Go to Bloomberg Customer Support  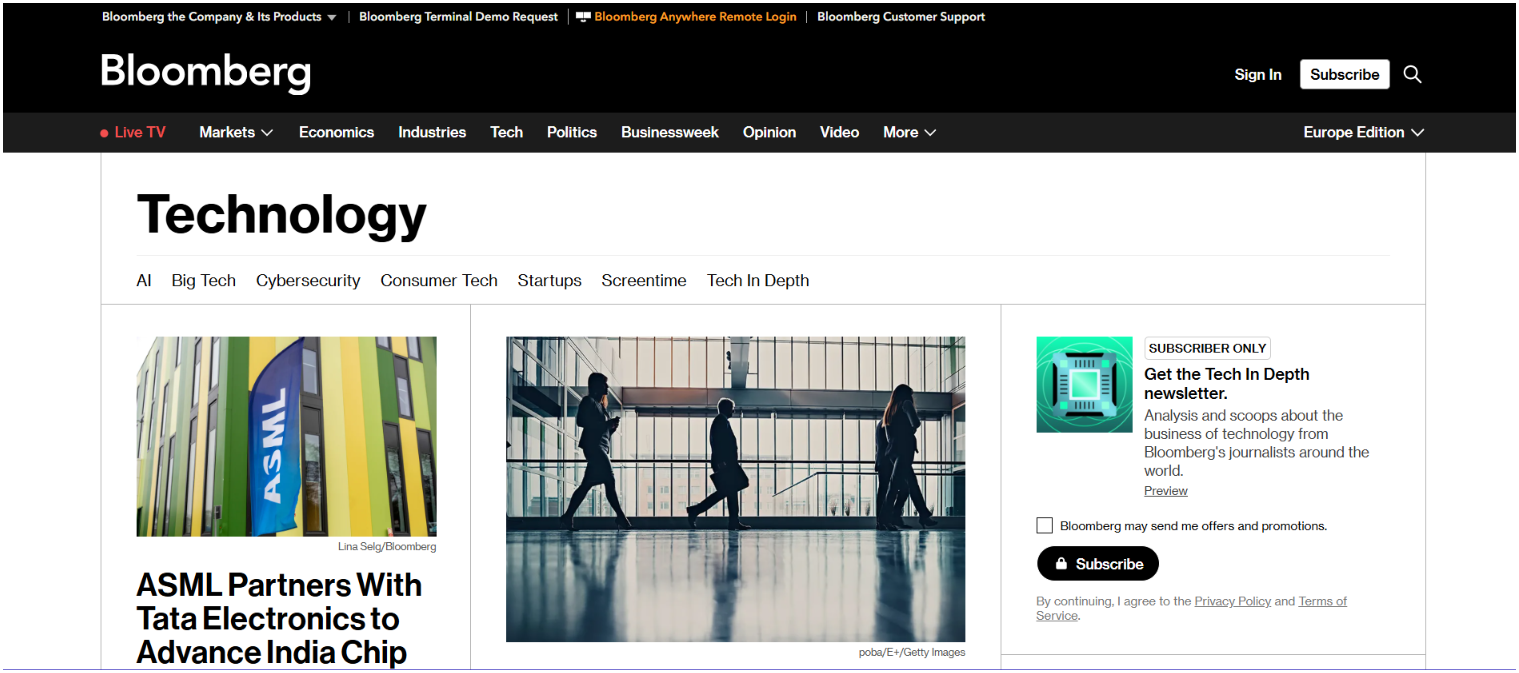[x=901, y=17]
